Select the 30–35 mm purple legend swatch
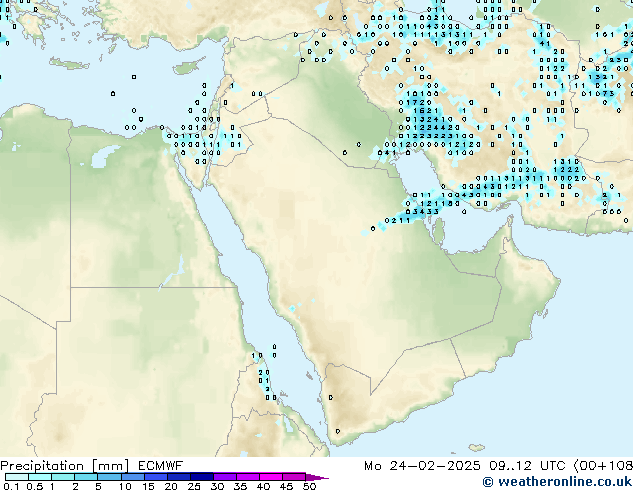634x490 pixels. pyautogui.click(x=224, y=477)
